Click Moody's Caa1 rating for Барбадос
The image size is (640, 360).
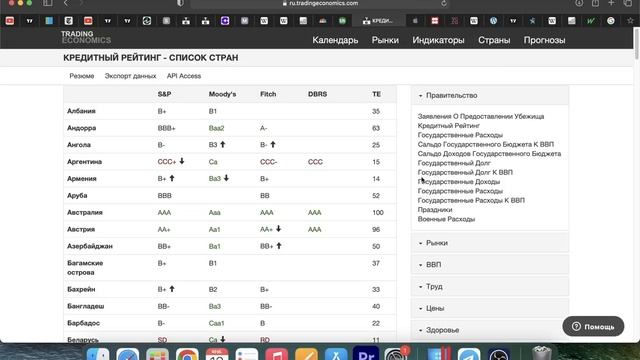pyautogui.click(x=216, y=323)
